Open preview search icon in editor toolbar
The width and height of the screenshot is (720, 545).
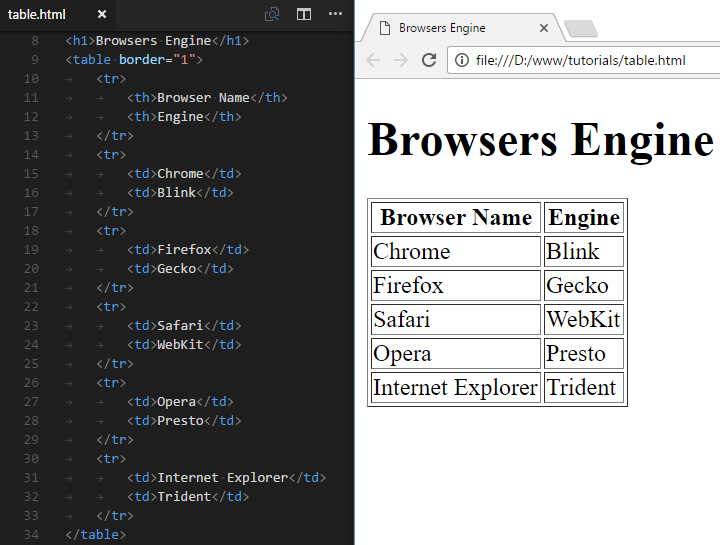[272, 14]
